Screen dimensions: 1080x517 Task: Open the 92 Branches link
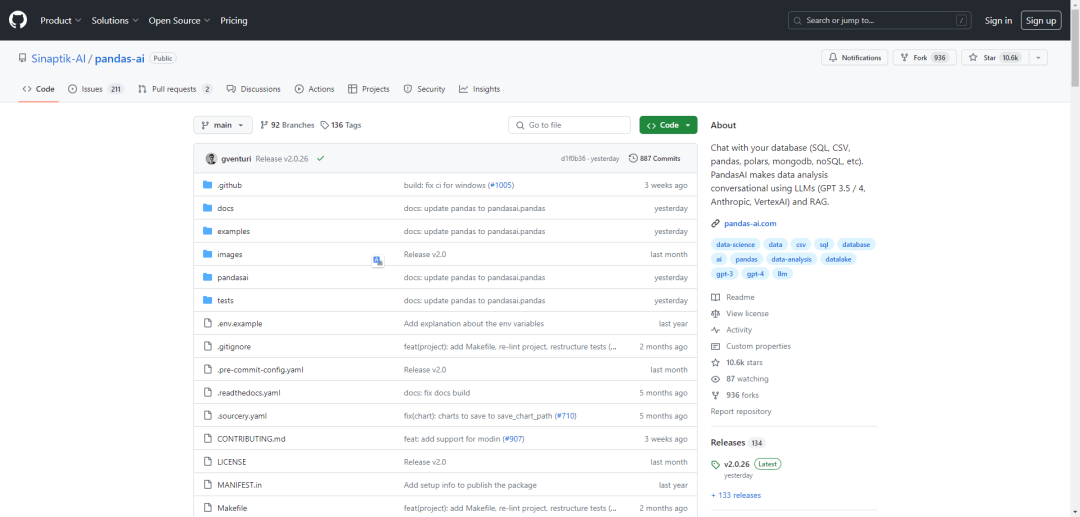[287, 125]
